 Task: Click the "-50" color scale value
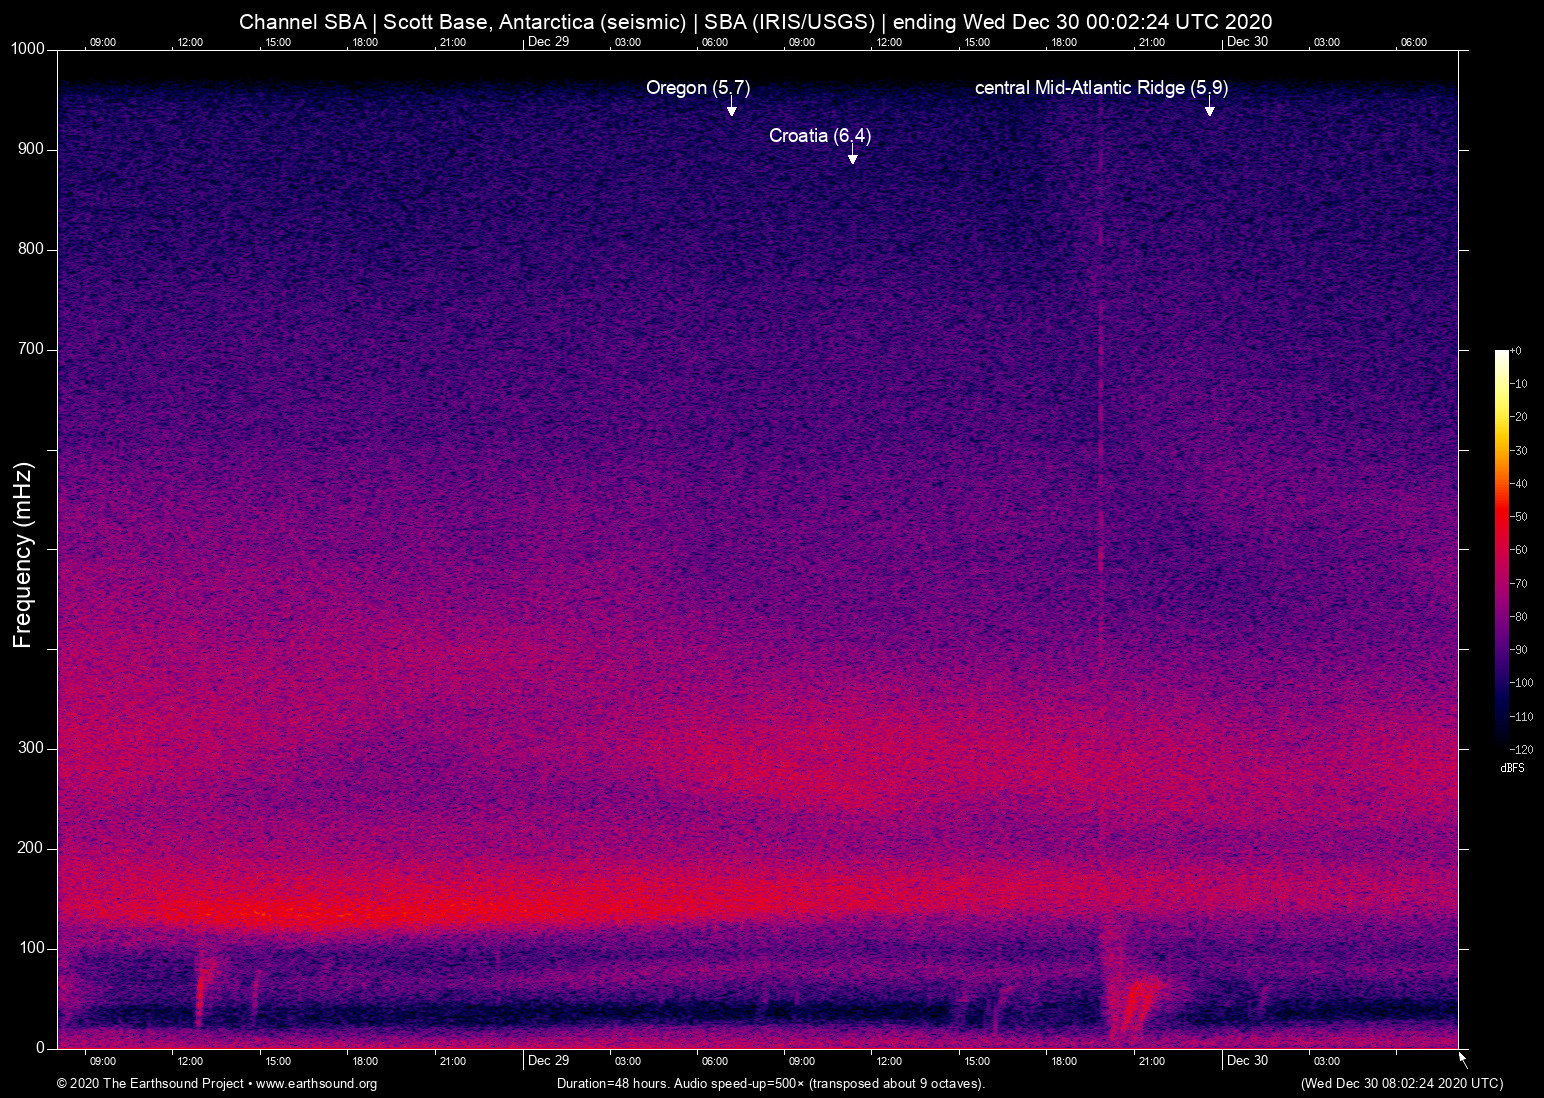click(x=1519, y=517)
